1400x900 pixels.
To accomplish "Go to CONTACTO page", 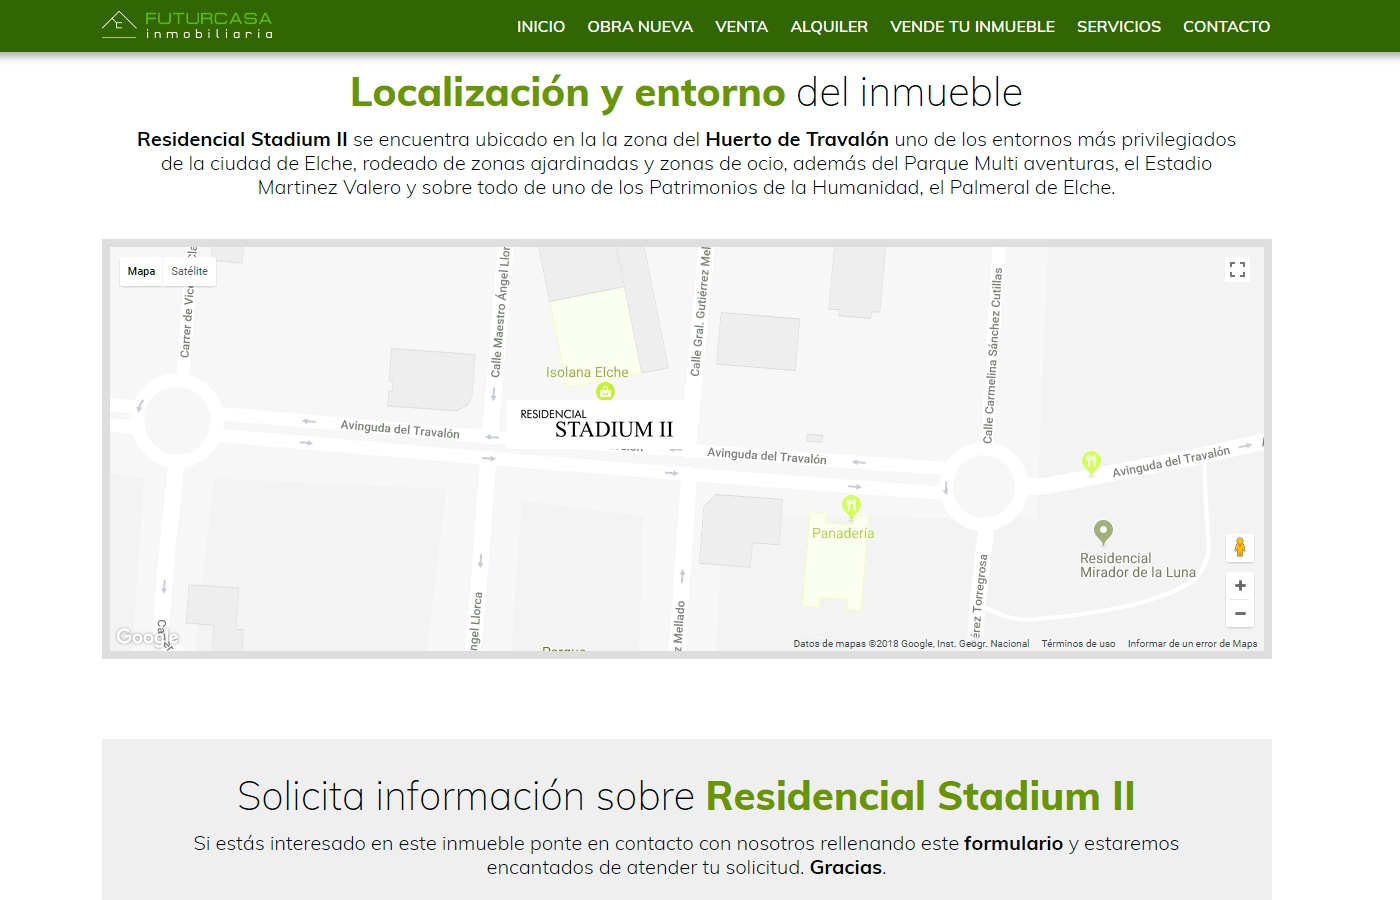I will pyautogui.click(x=1226, y=27).
